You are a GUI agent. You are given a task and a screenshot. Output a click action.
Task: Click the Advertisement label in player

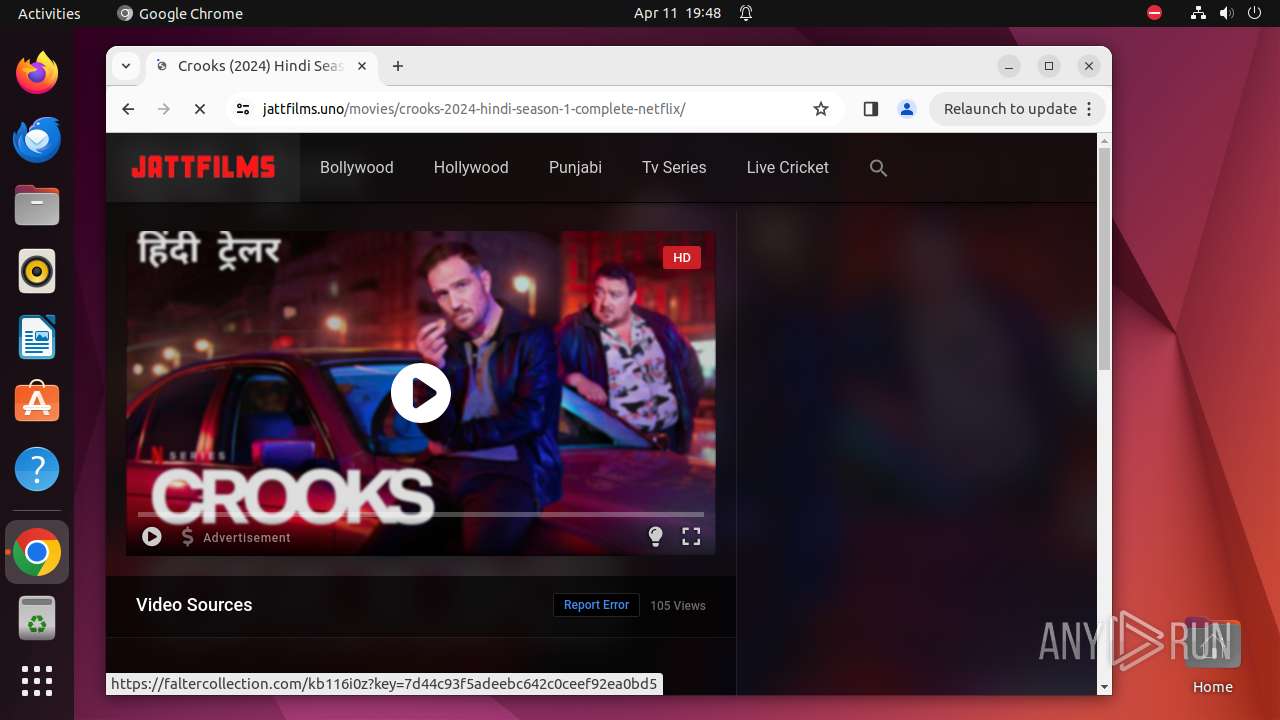[247, 538]
